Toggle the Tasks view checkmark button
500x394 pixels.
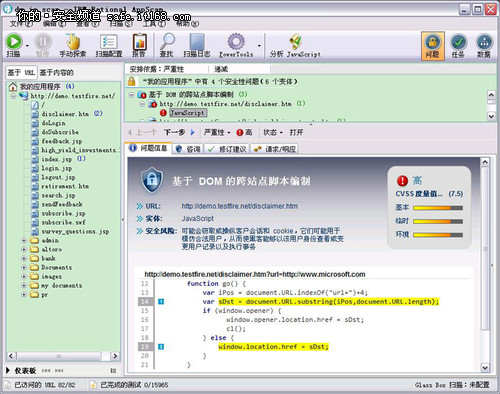pyautogui.click(x=458, y=46)
